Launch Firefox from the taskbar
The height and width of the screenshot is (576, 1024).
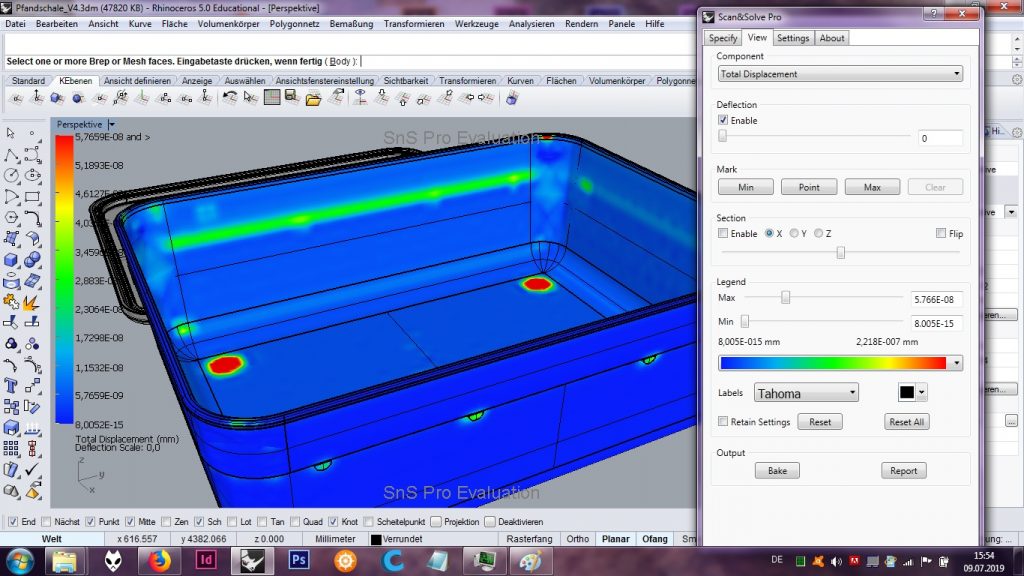159,559
